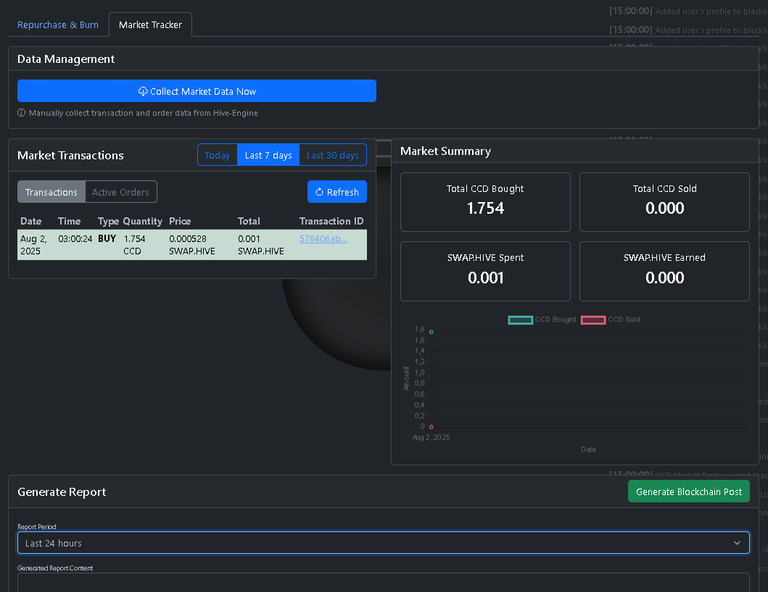Click the SWAP.HIVE Earned card
Viewport: 768px width, 592px height.
pos(664,271)
